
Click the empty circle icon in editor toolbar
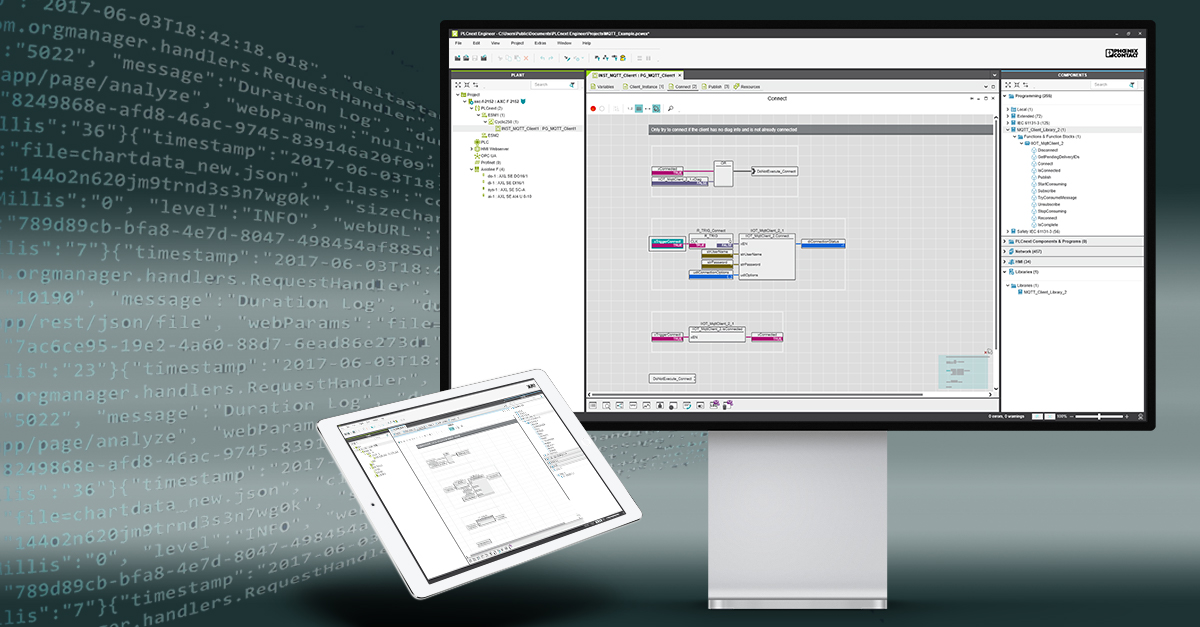tap(602, 108)
